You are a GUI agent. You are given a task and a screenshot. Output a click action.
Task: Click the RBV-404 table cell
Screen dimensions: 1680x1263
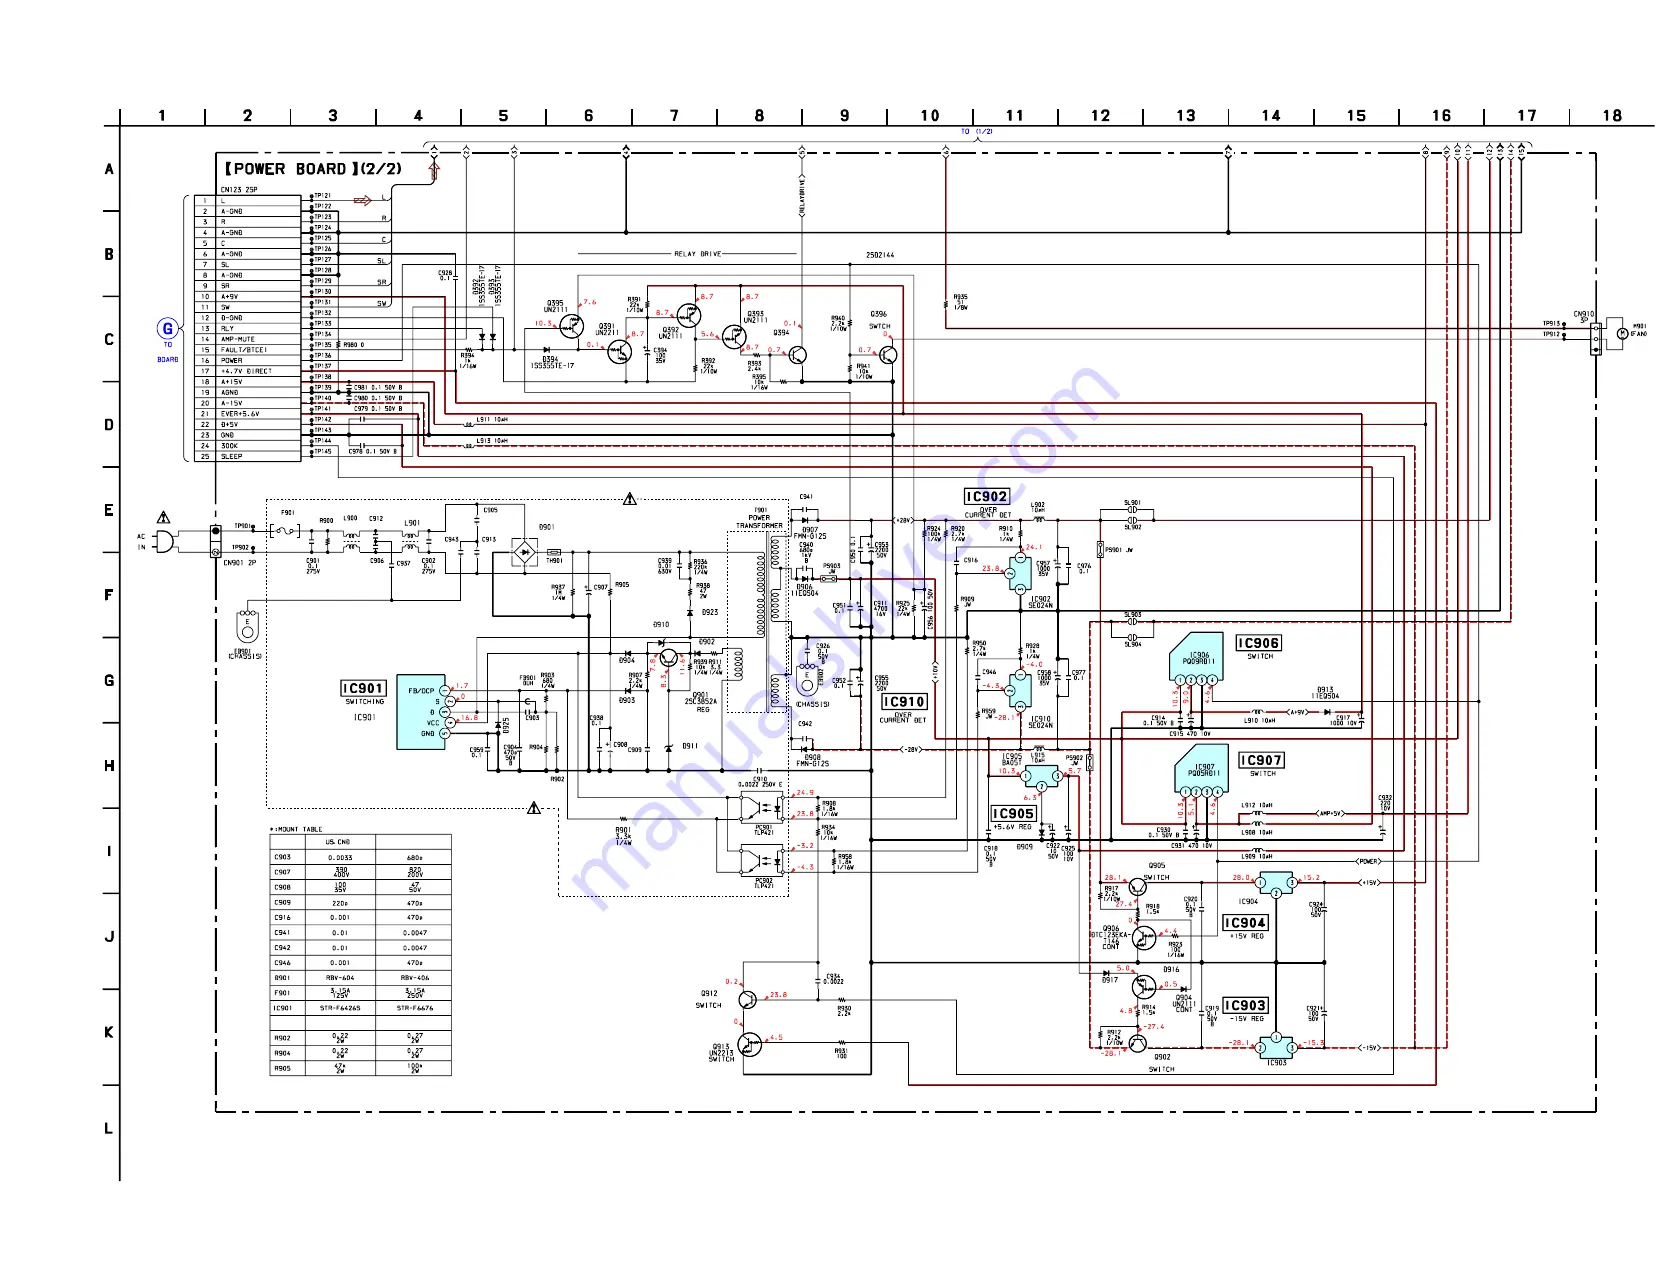340,978
